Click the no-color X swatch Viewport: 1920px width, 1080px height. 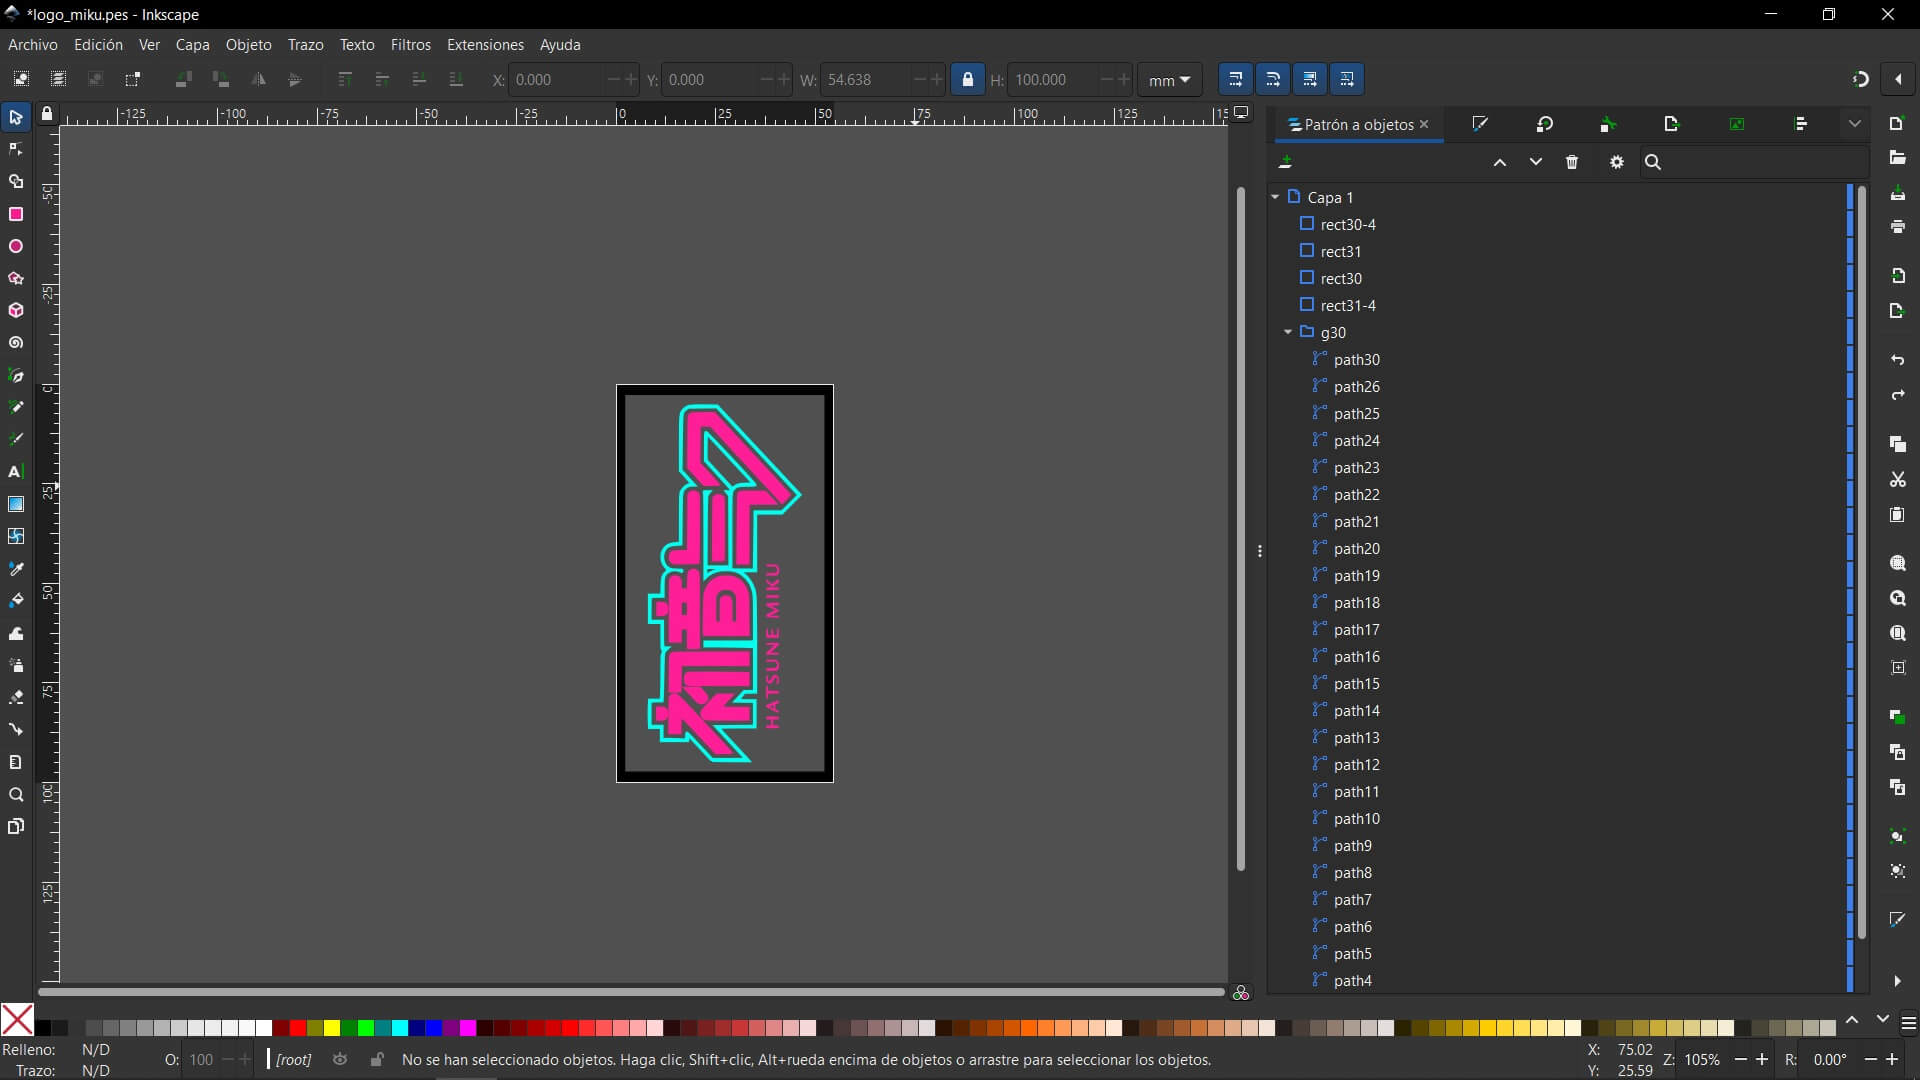coord(17,1020)
